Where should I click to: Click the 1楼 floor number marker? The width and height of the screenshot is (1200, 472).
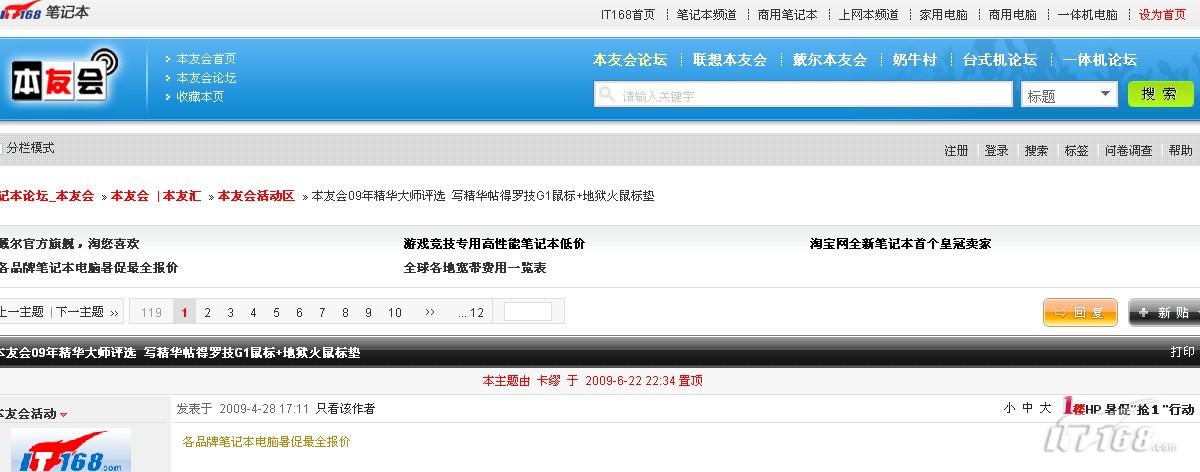pos(1074,408)
